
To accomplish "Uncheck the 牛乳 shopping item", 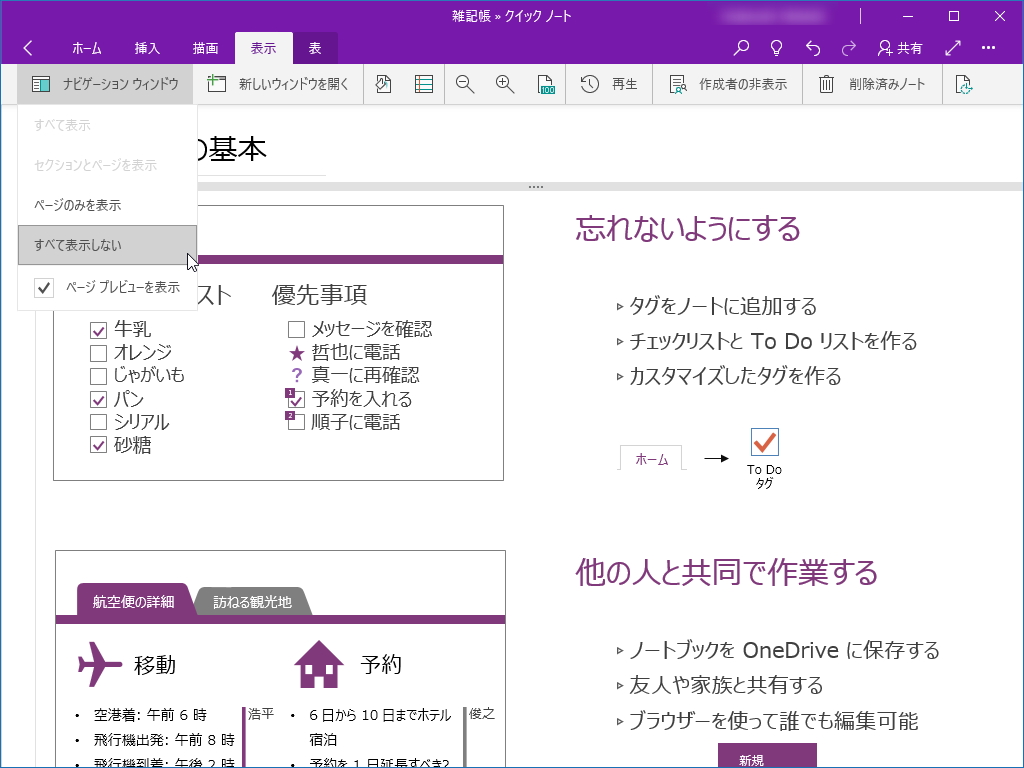I will point(98,330).
